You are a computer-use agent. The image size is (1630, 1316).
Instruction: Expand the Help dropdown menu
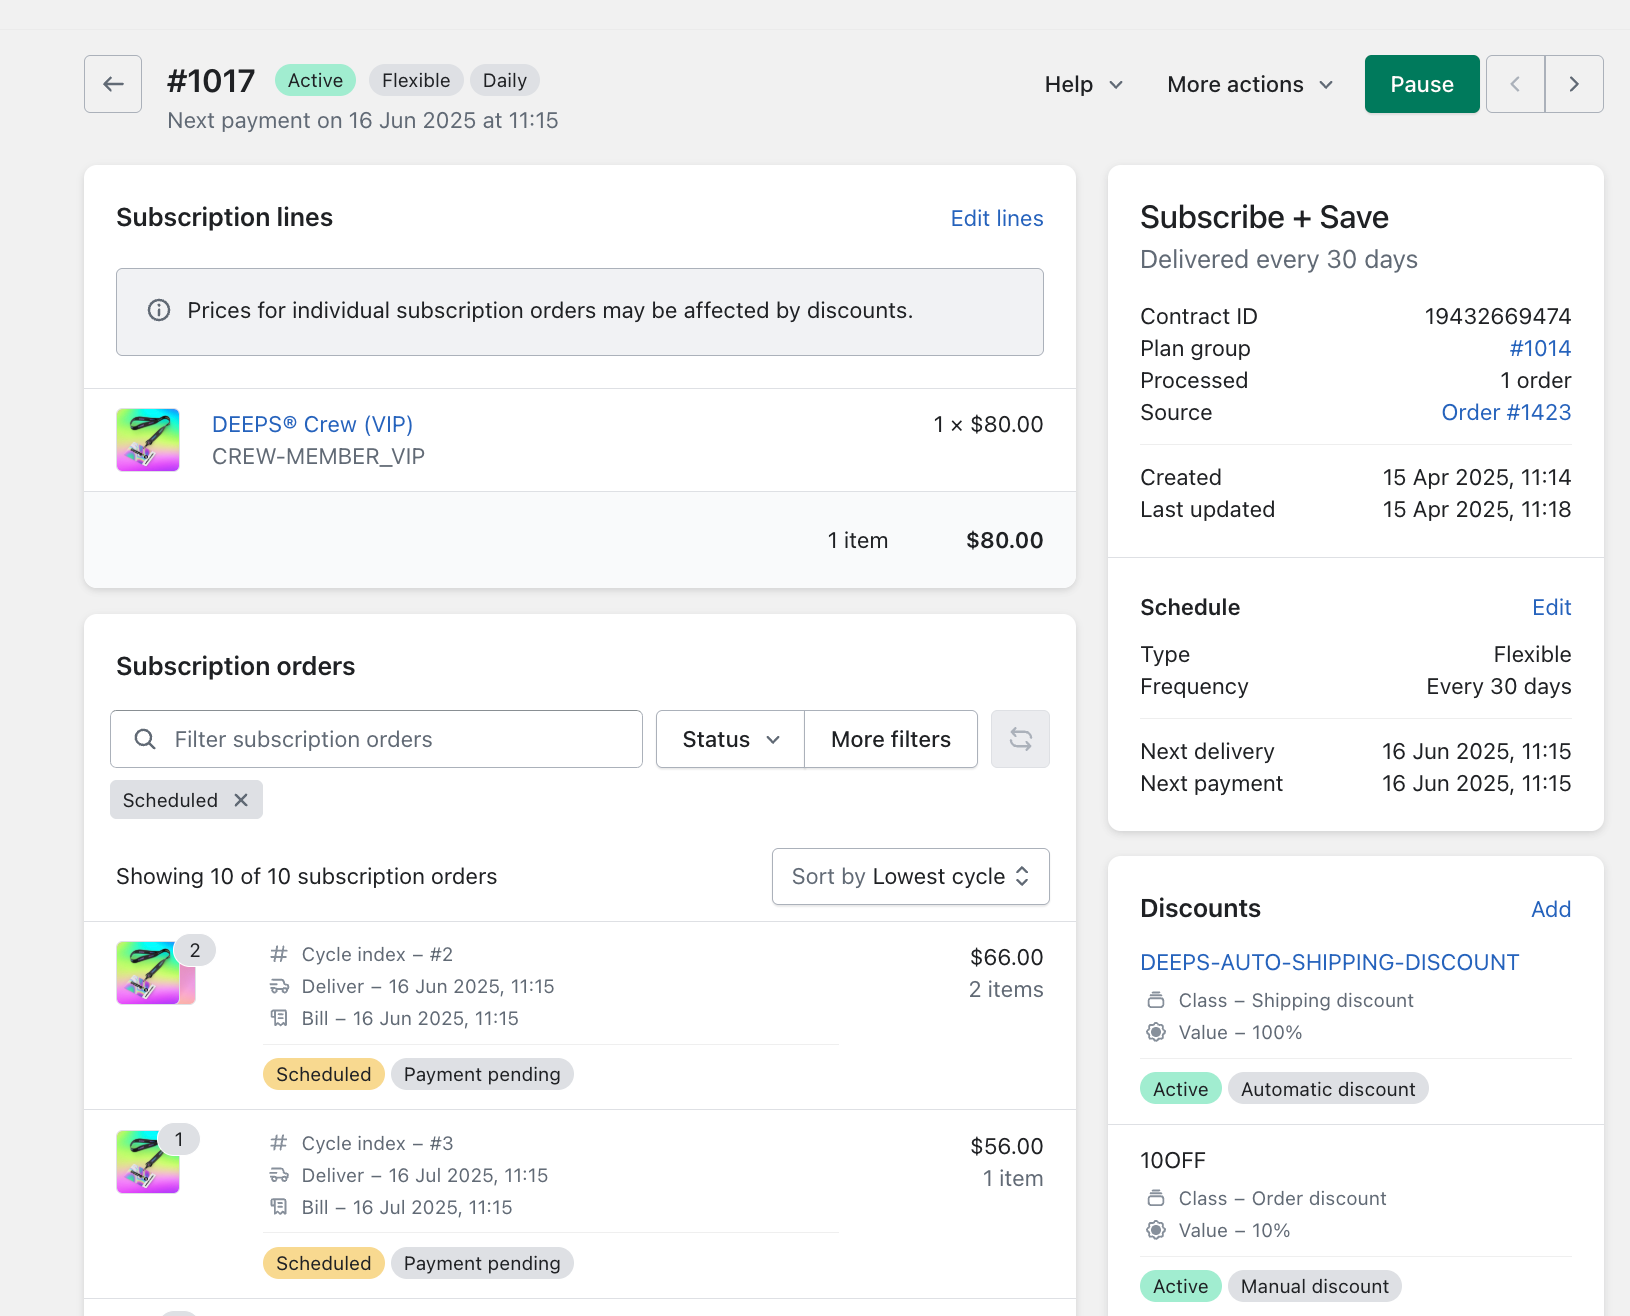pyautogui.click(x=1084, y=85)
